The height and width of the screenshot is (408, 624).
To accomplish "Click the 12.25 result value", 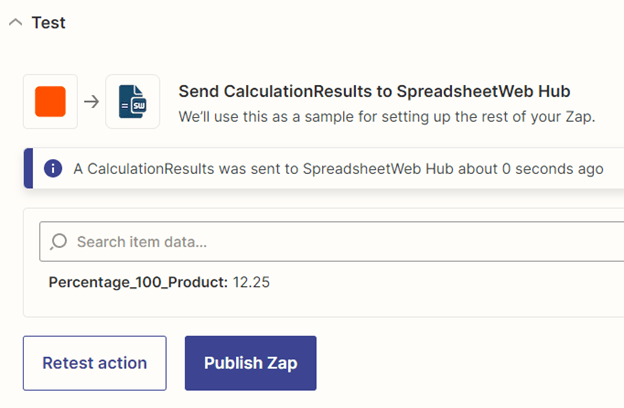I will coord(251,282).
